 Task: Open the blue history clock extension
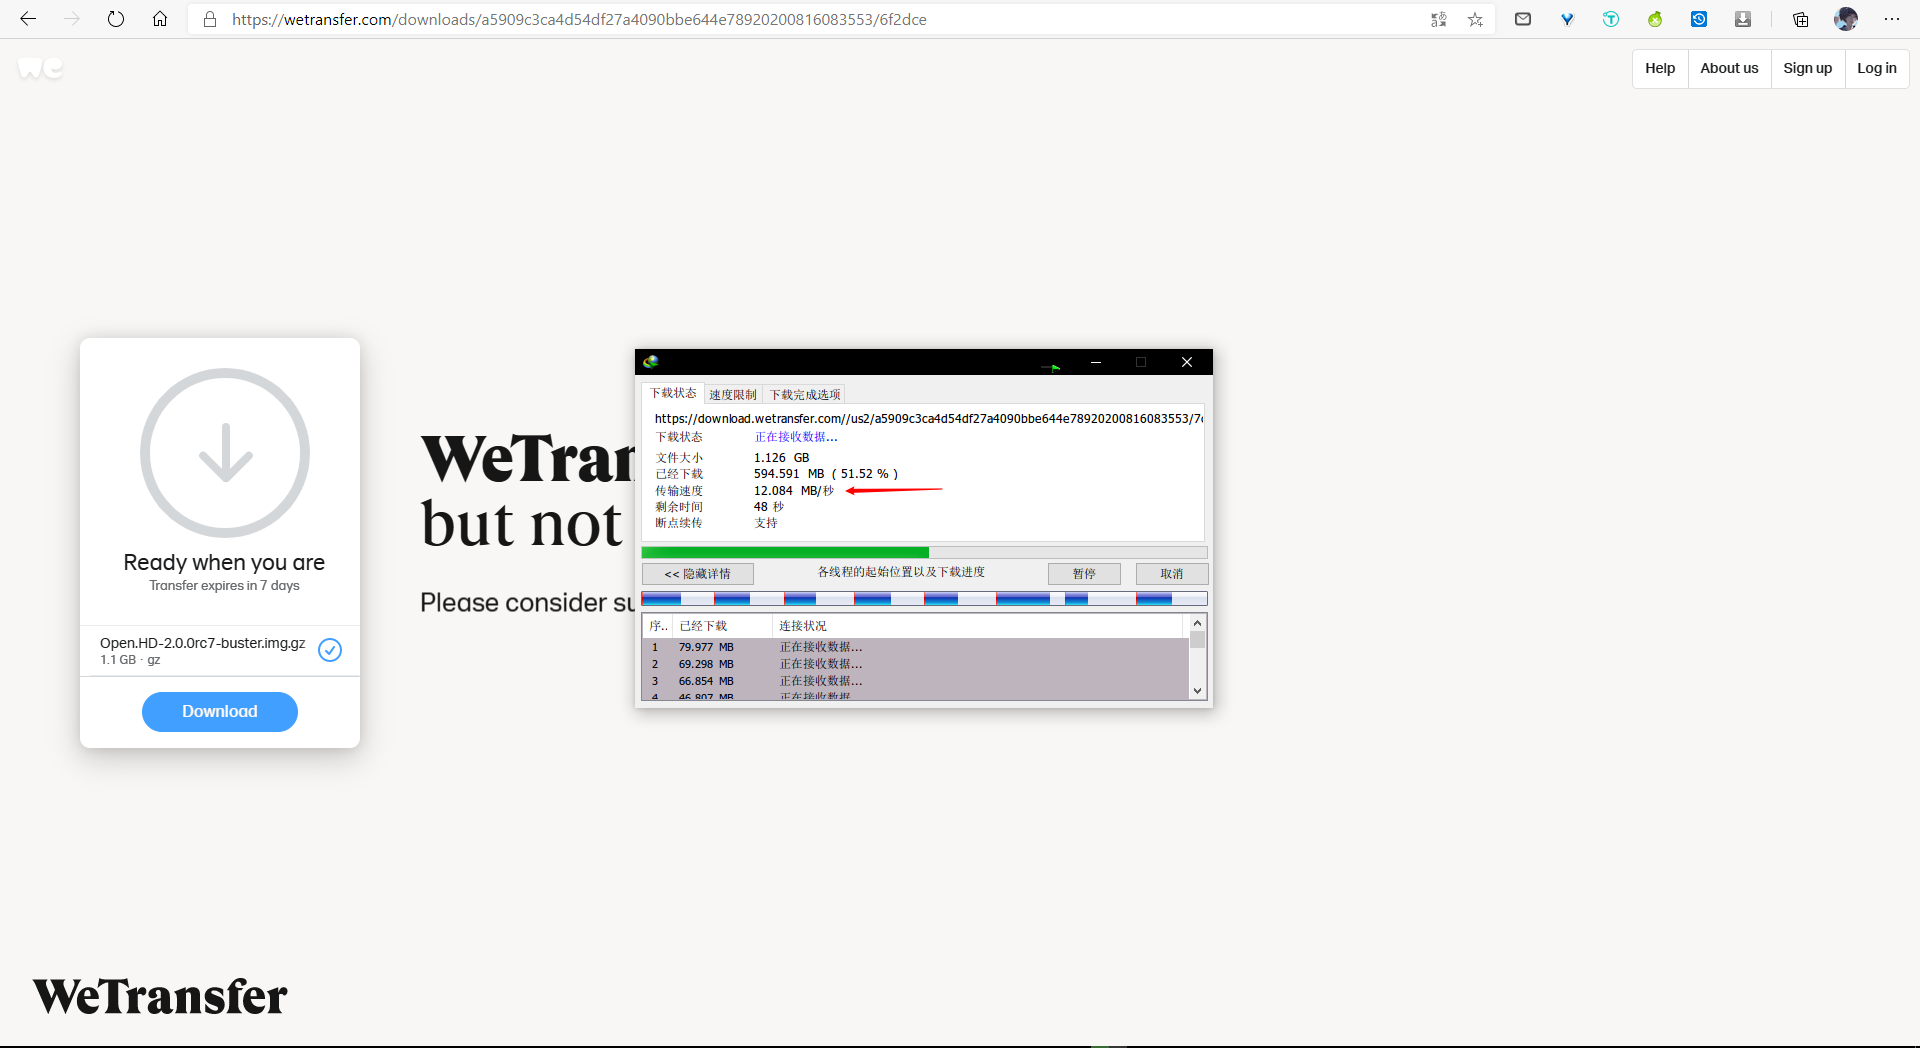pos(1699,19)
